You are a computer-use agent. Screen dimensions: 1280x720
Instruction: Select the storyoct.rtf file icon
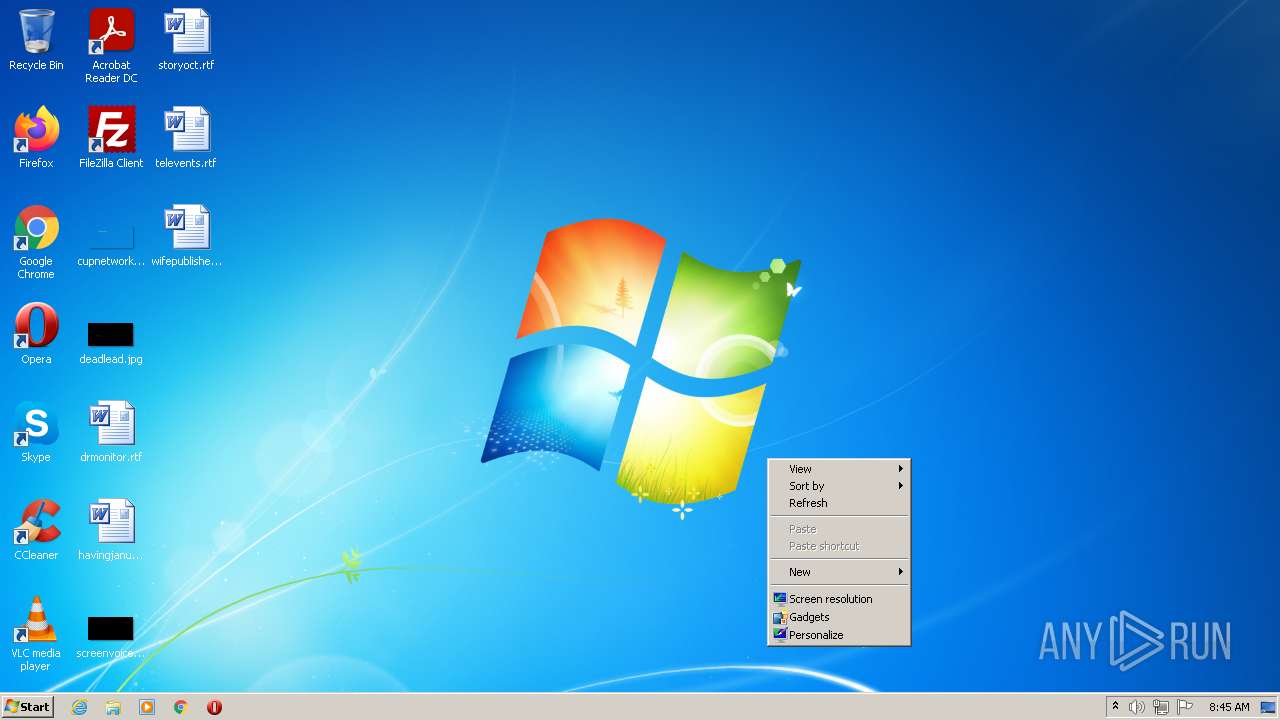click(186, 40)
